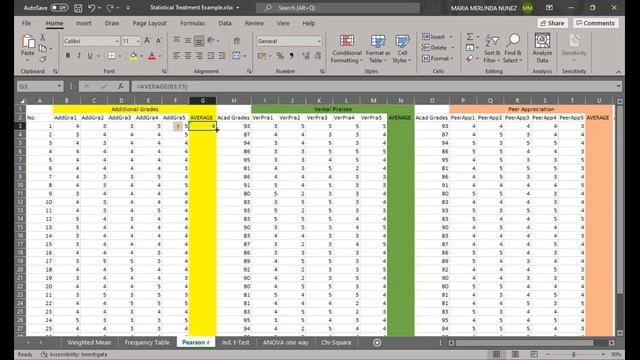
Task: Toggle italic formatting
Action: 79,56
